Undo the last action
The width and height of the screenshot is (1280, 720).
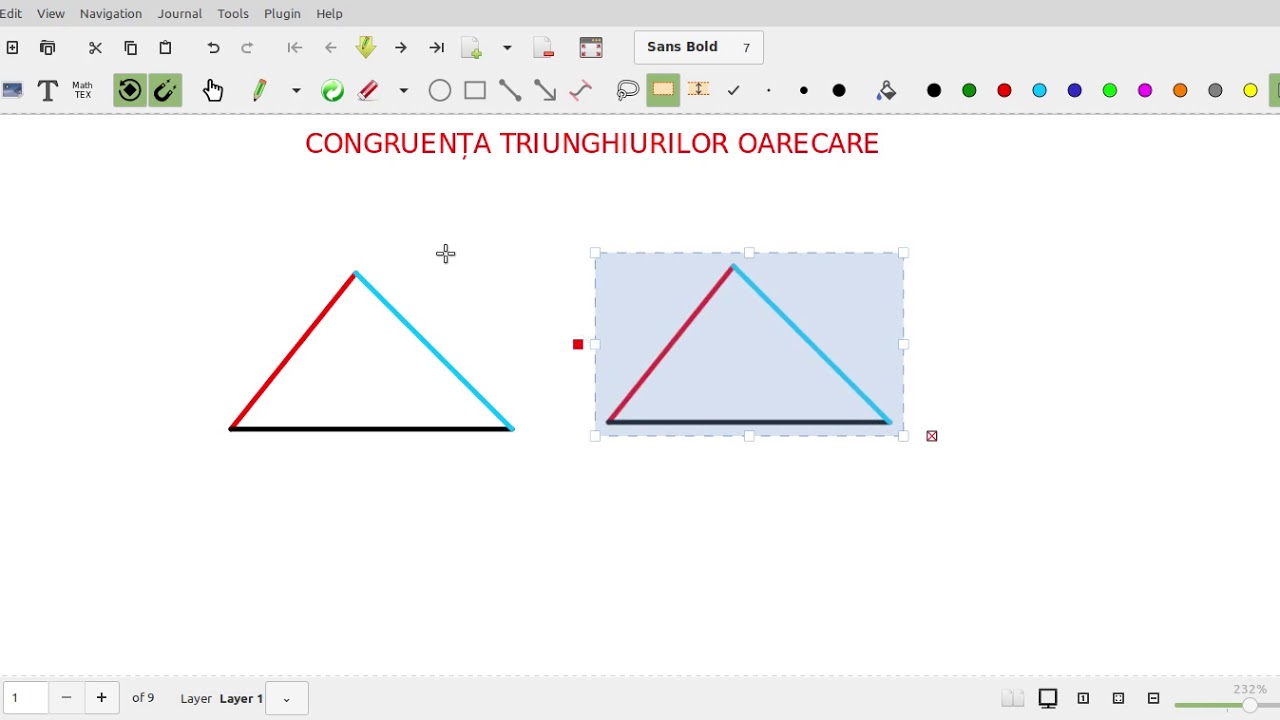213,47
